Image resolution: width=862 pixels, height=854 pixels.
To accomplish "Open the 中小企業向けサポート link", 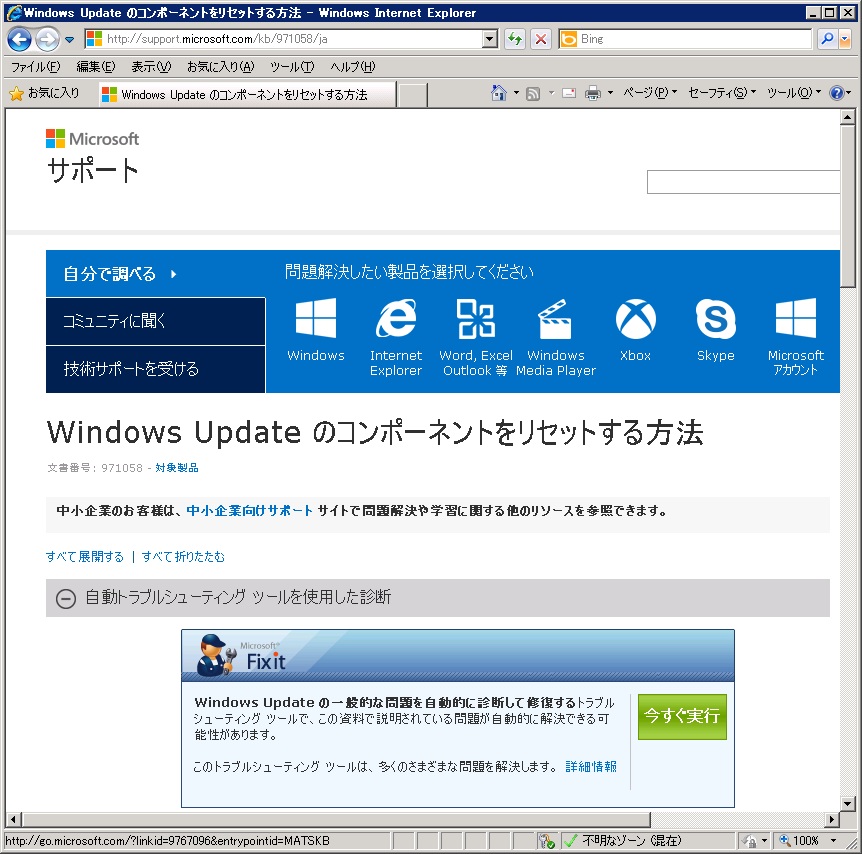I will pyautogui.click(x=249, y=511).
